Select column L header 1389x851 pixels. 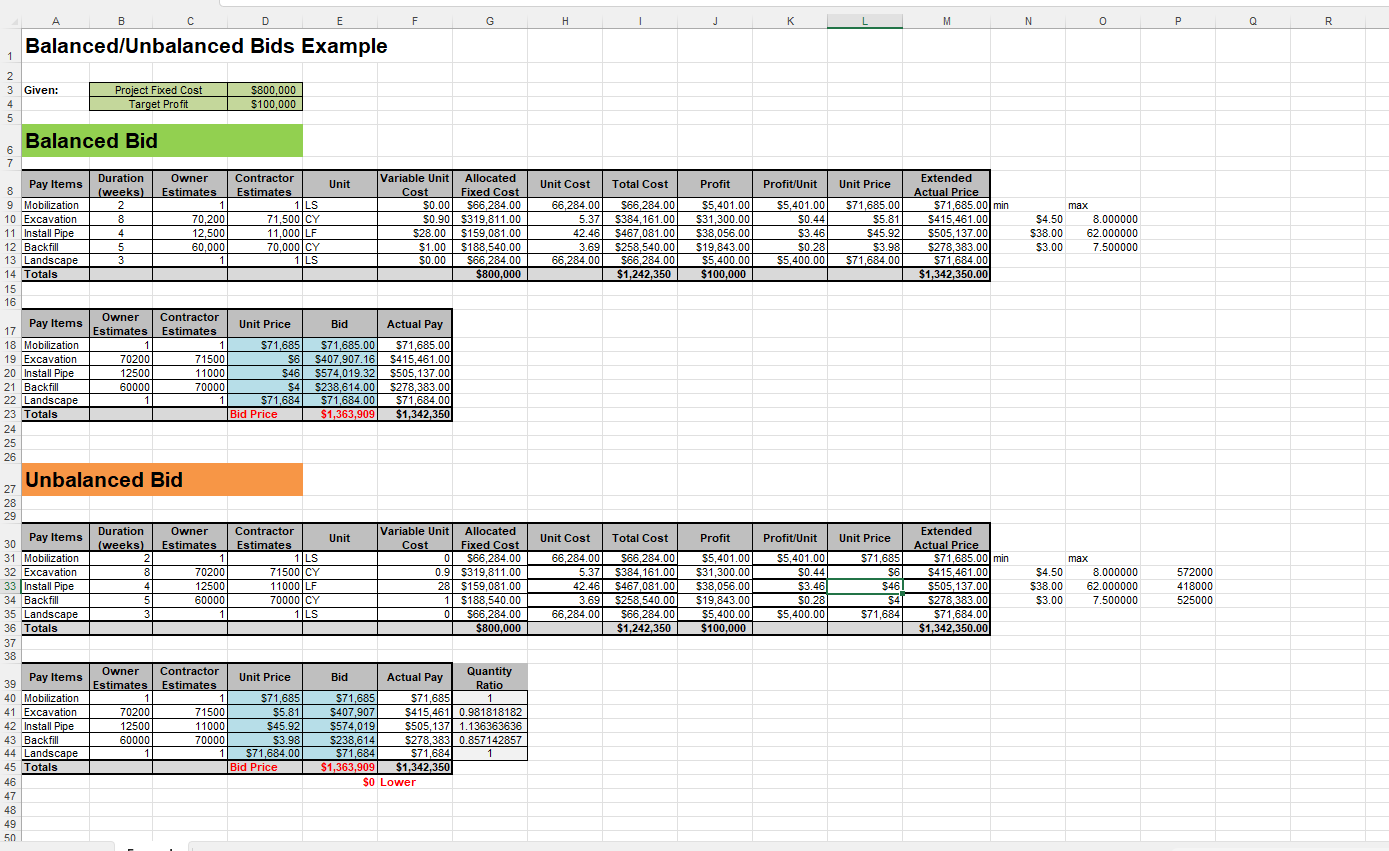pos(864,19)
